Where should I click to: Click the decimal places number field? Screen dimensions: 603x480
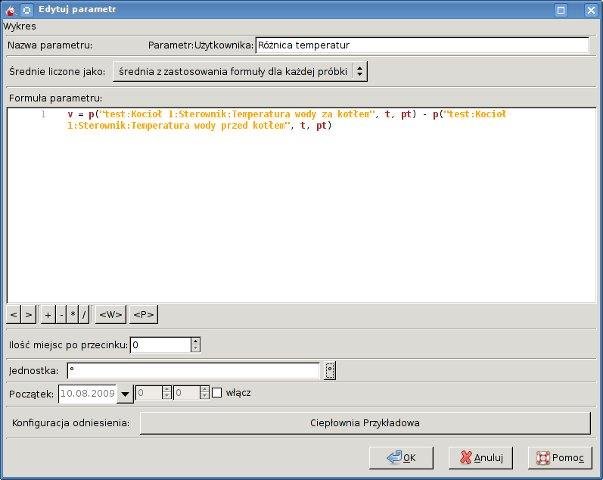pos(160,345)
